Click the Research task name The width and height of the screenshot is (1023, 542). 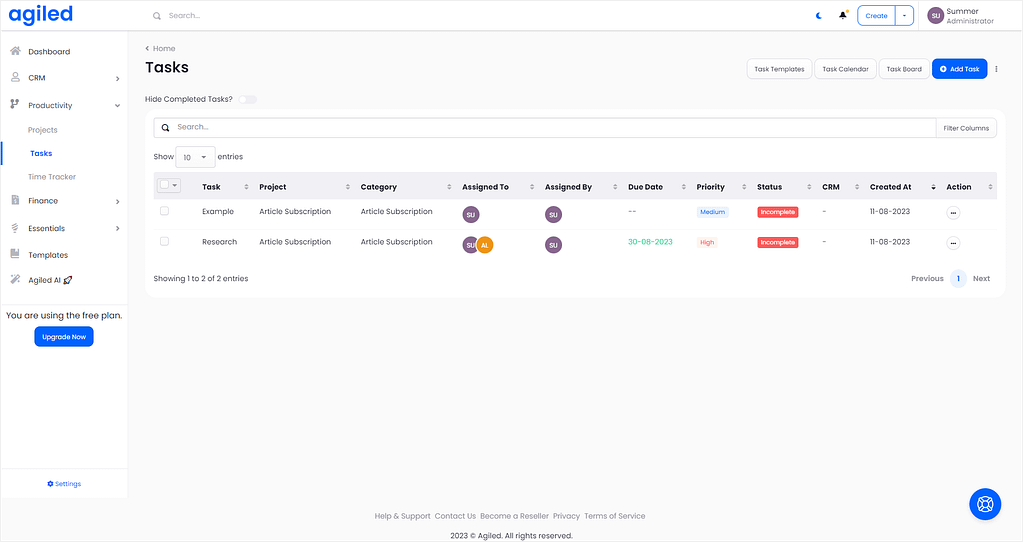tap(219, 242)
